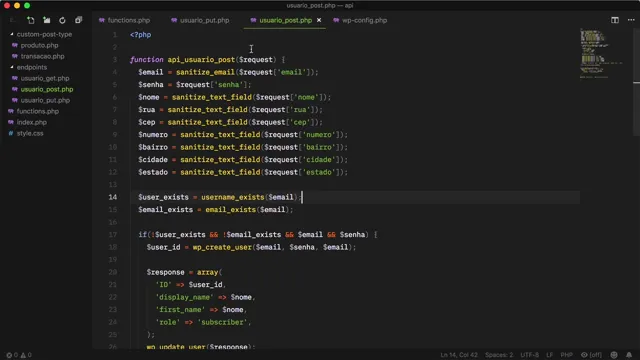The height and width of the screenshot is (360, 640).
Task: Click the 'display_name' array key
Action: coord(184,297)
